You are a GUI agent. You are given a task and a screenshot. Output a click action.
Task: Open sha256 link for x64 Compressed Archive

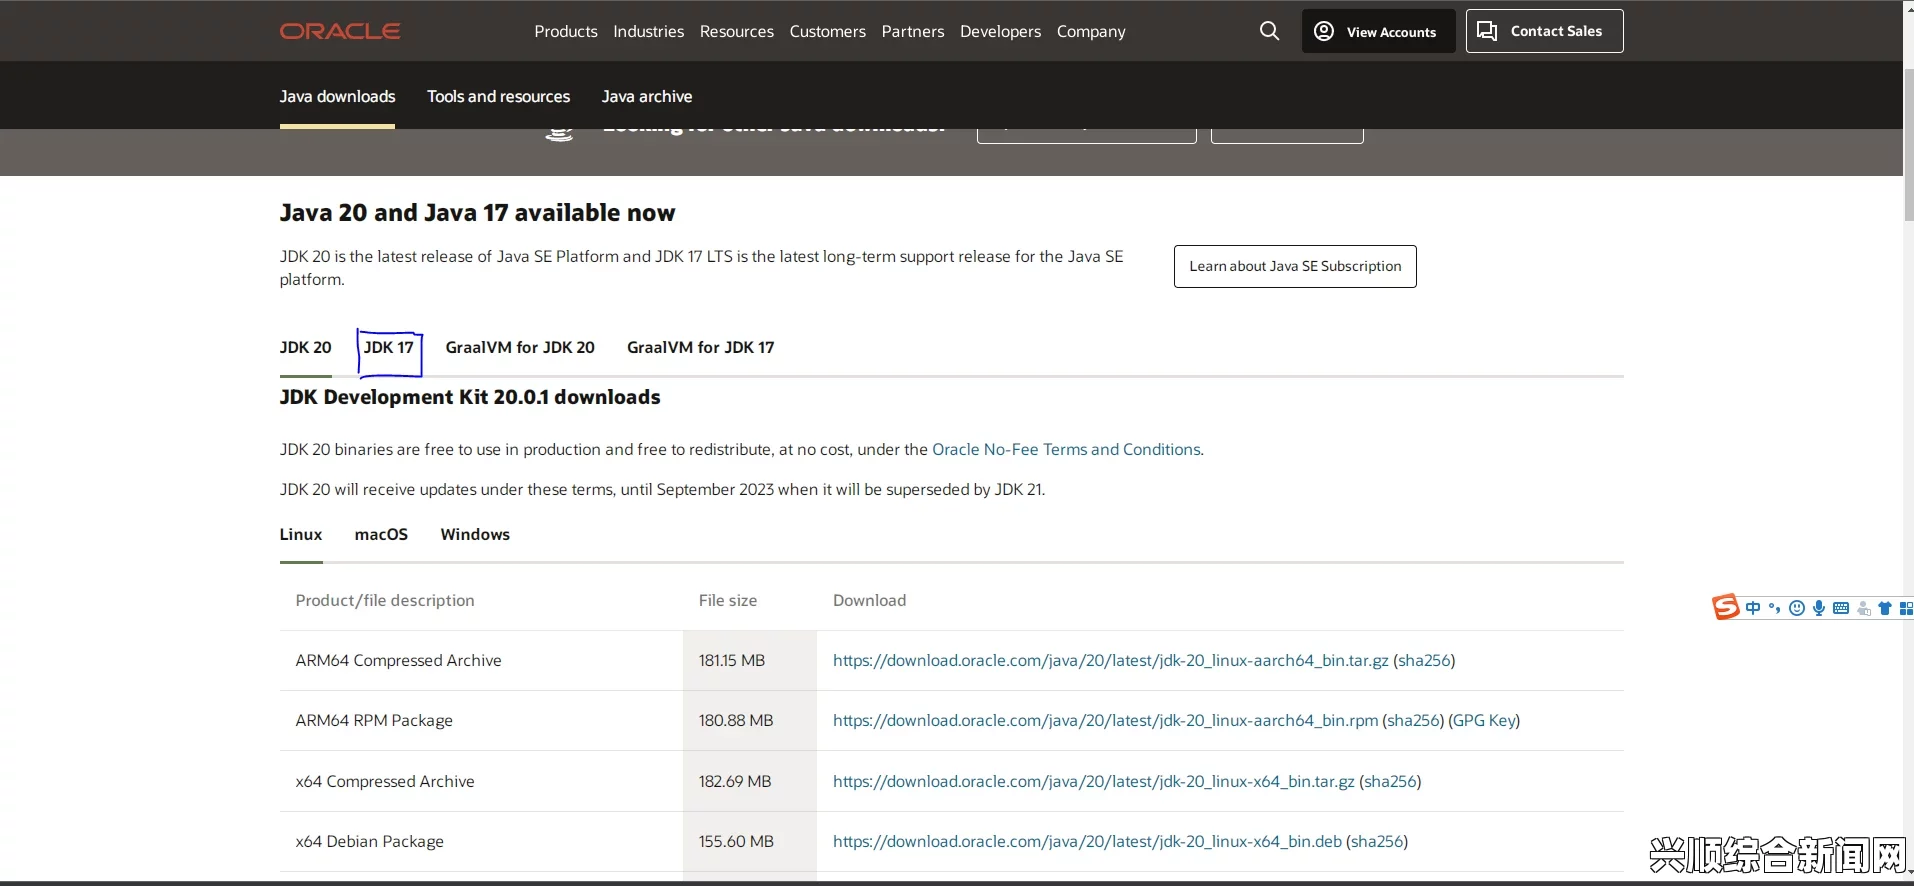1390,781
